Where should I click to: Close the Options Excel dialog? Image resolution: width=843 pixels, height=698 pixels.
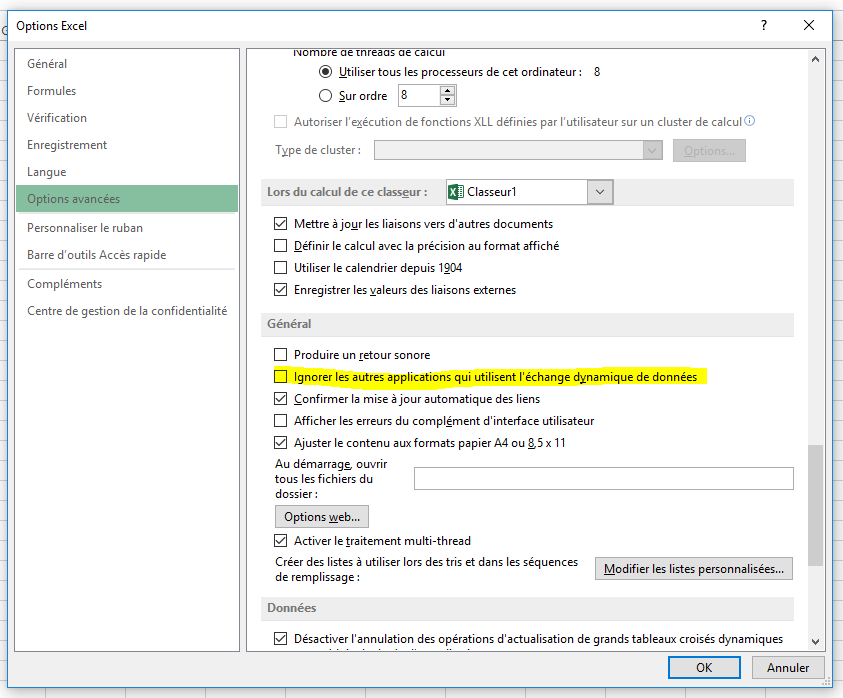pos(809,25)
